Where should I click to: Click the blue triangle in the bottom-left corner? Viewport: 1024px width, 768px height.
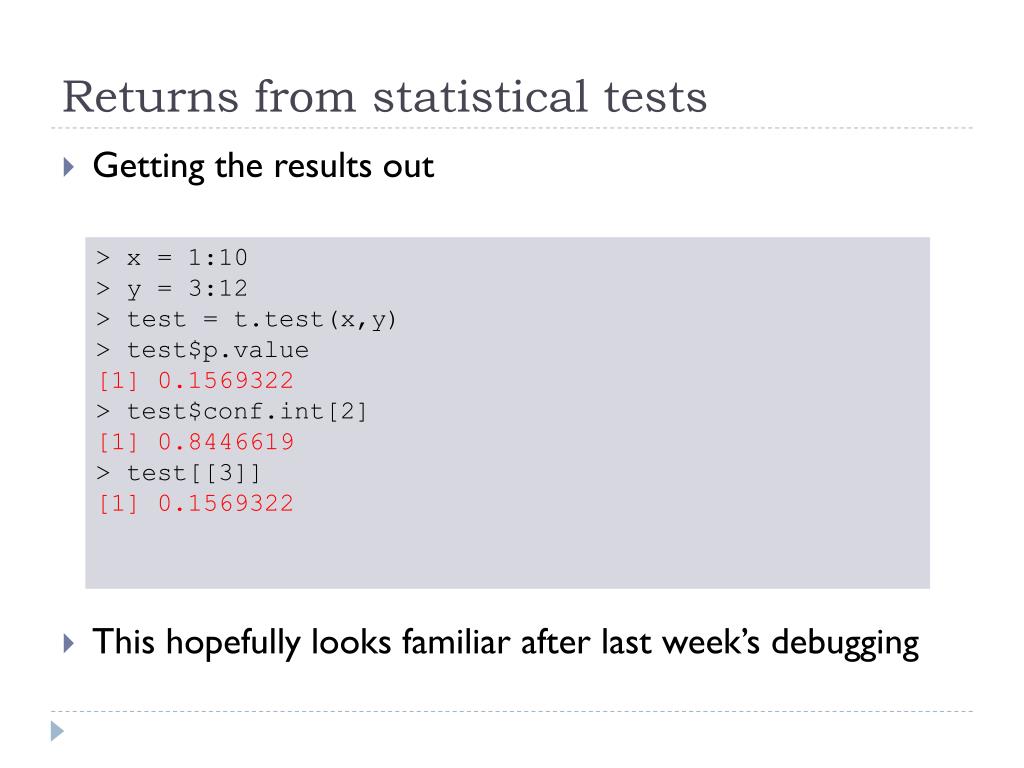(58, 732)
